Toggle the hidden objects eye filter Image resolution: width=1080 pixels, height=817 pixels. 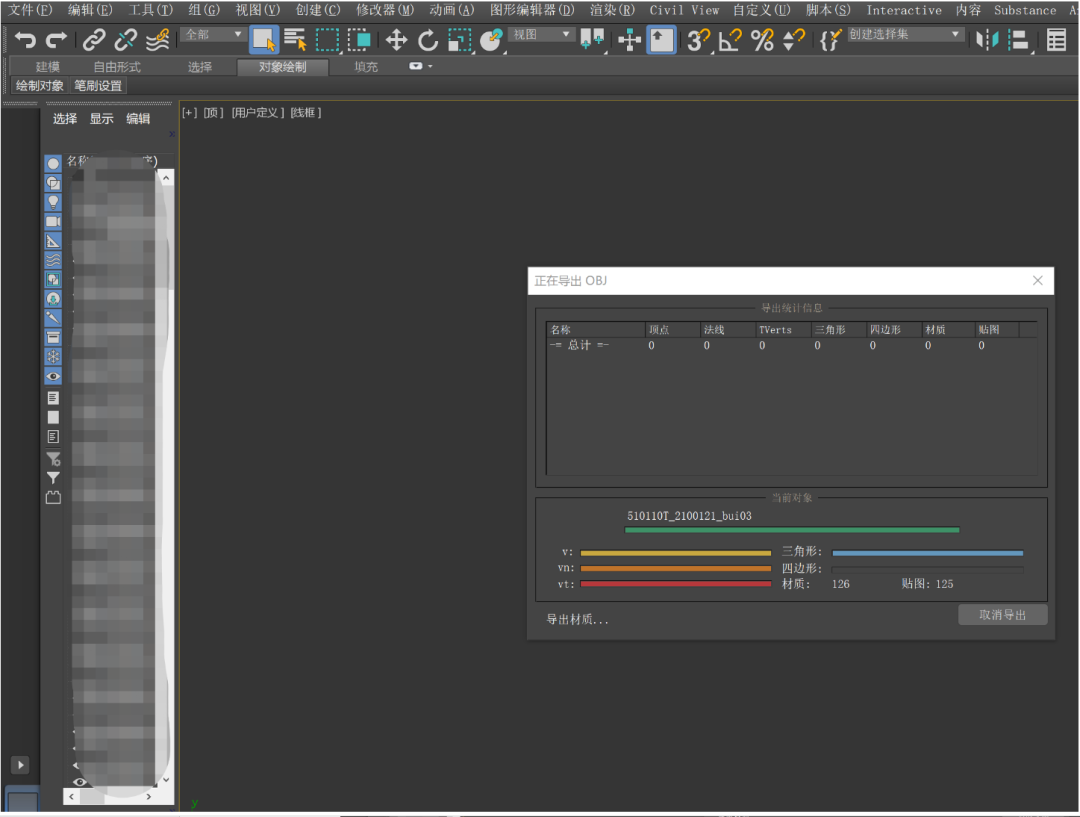pyautogui.click(x=54, y=376)
